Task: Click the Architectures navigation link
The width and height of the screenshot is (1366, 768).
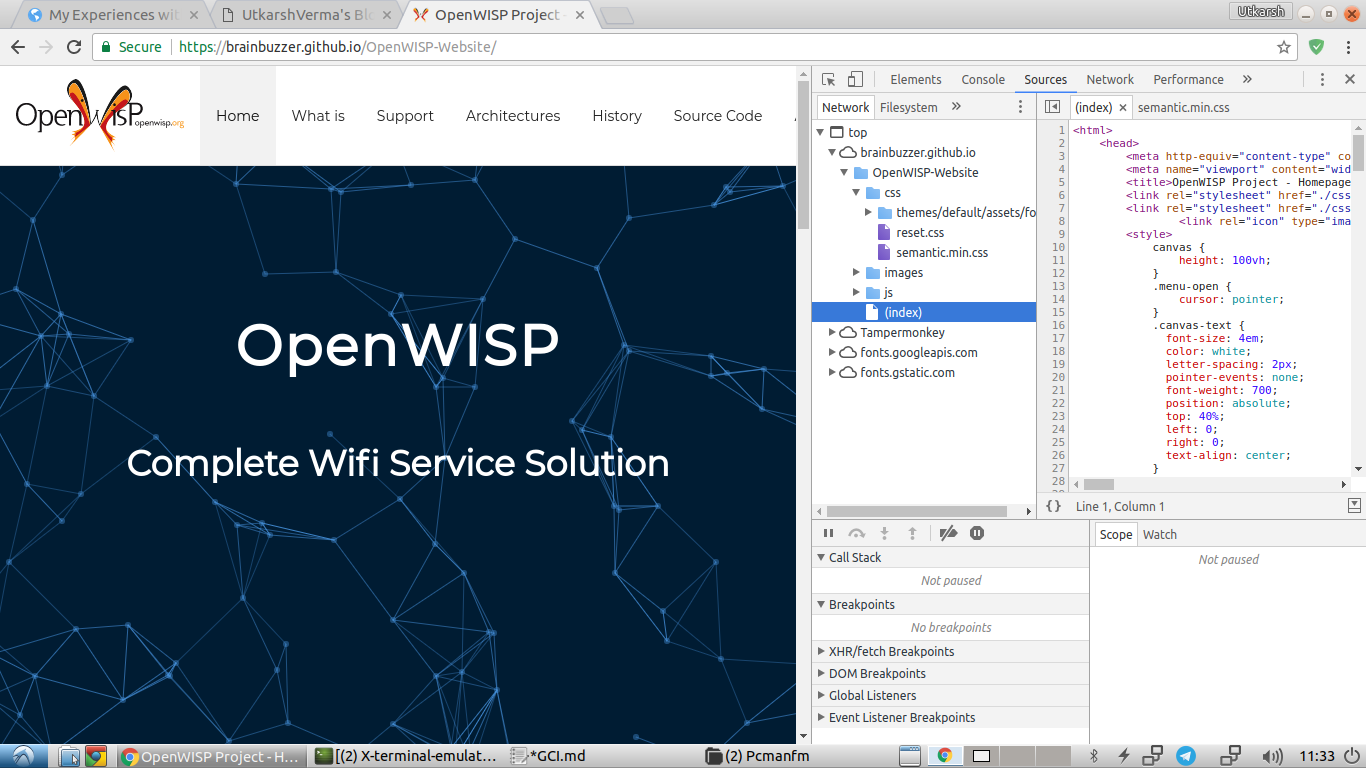Action: click(513, 116)
